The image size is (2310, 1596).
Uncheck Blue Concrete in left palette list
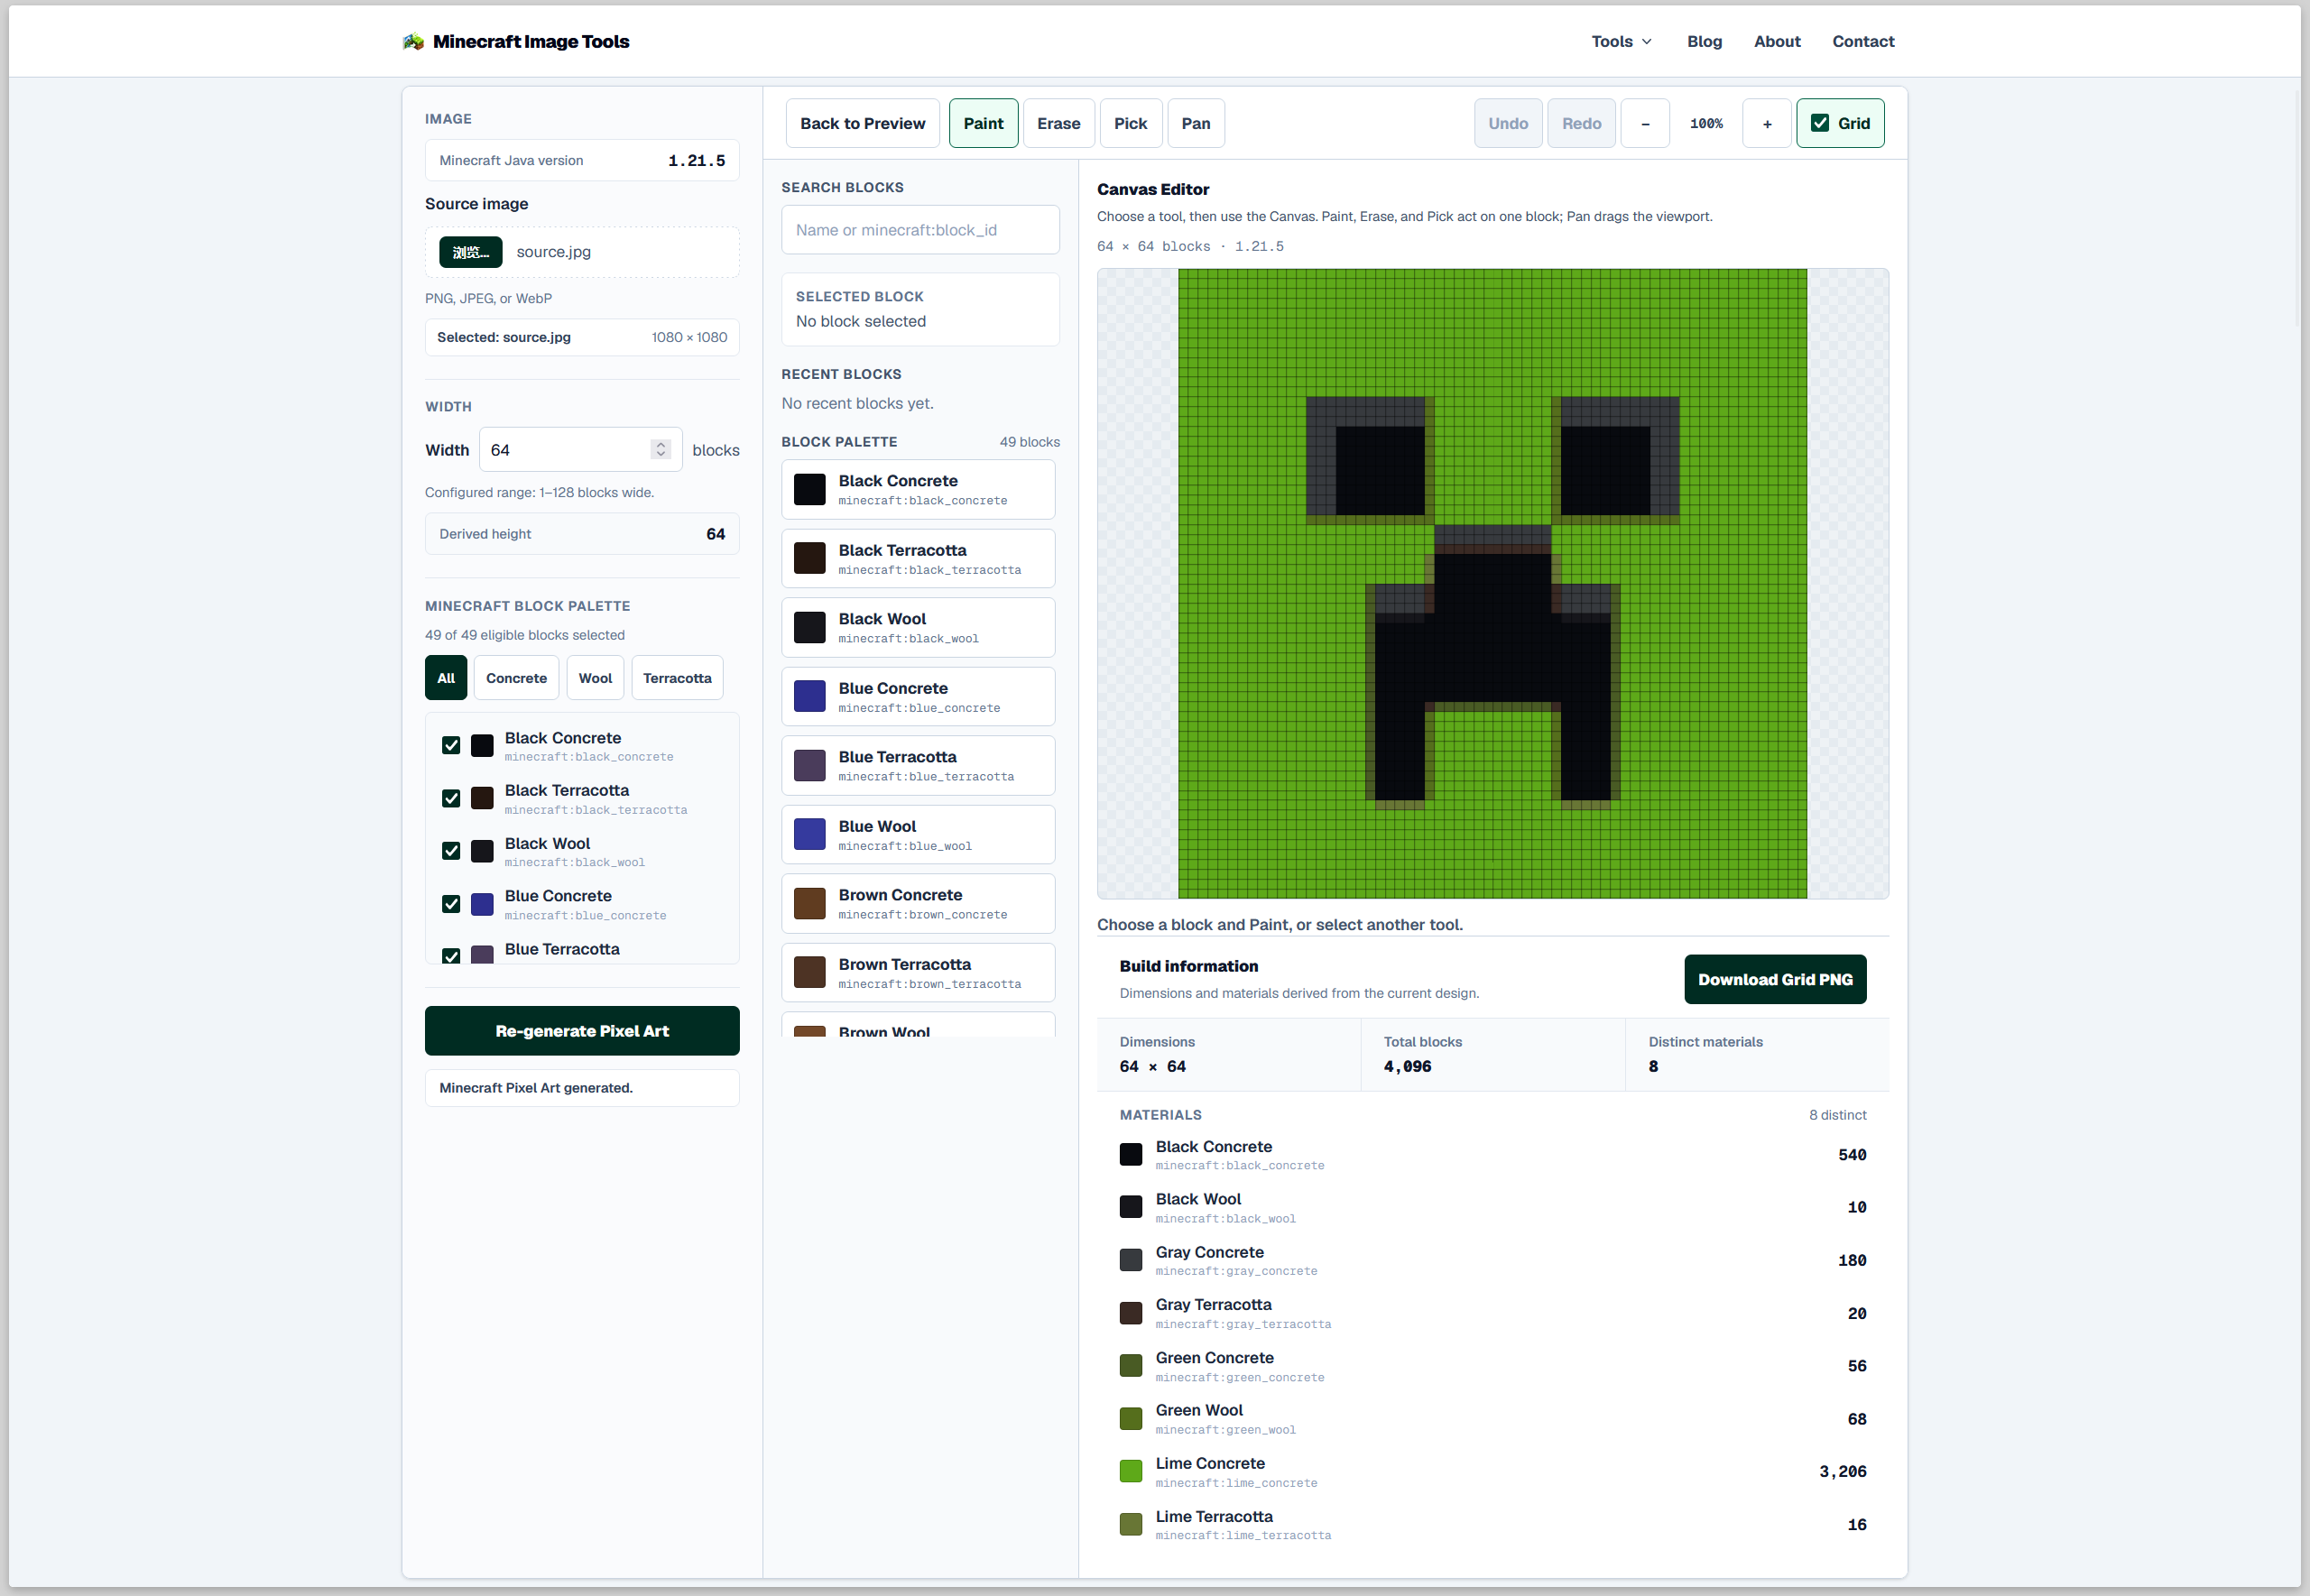click(x=451, y=904)
